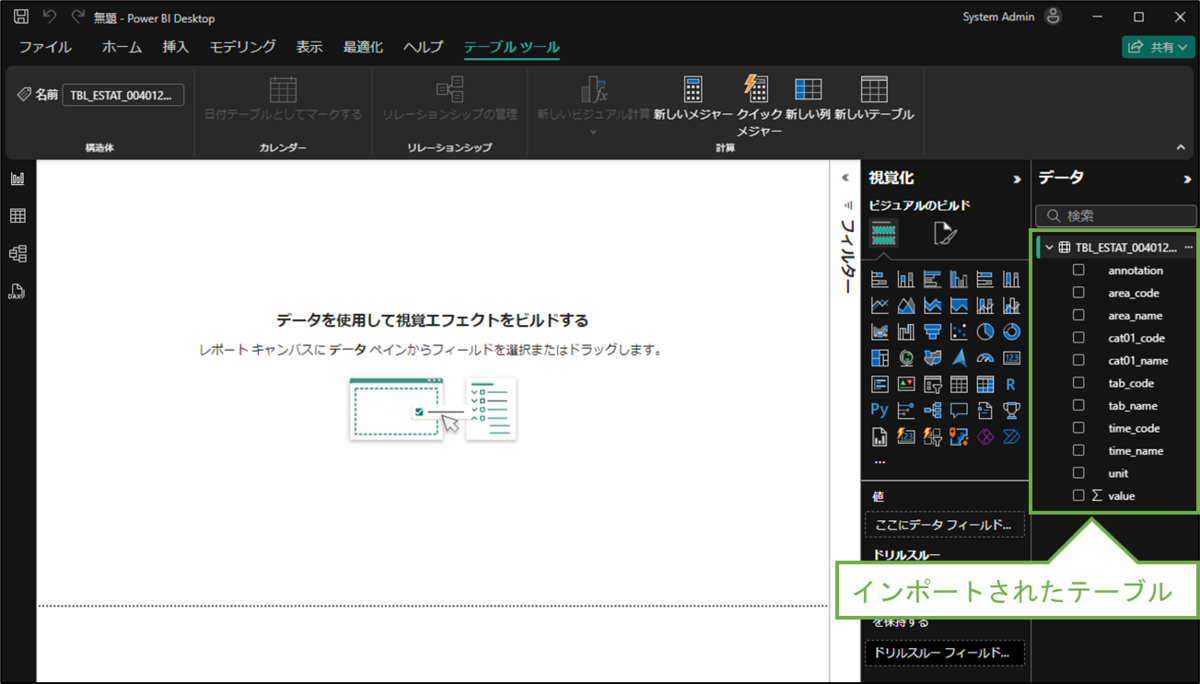The image size is (1200, 684).
Task: Collapse the 視覚化 pane
Action: [x=1017, y=179]
